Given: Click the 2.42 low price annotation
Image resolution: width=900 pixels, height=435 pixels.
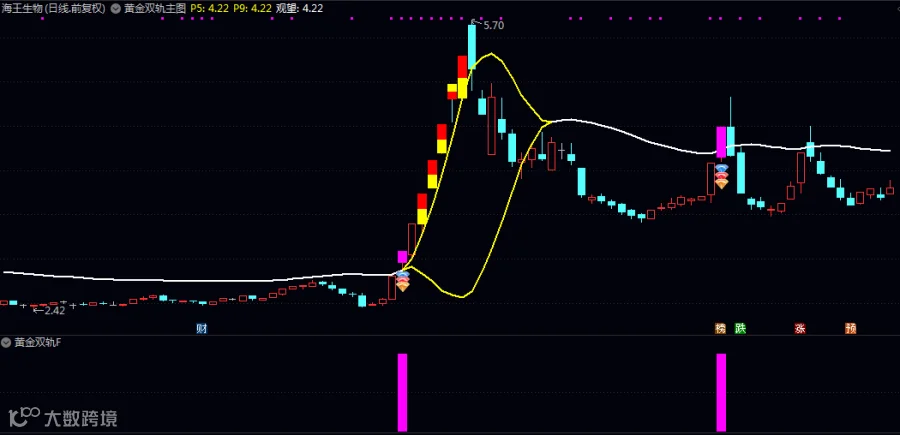Looking at the screenshot, I should pos(54,310).
